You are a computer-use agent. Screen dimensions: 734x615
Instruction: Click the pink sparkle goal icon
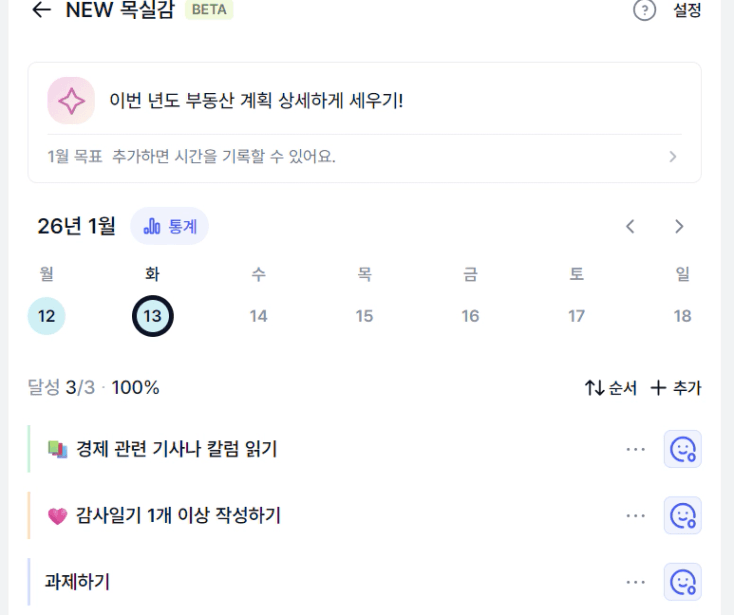click(71, 101)
